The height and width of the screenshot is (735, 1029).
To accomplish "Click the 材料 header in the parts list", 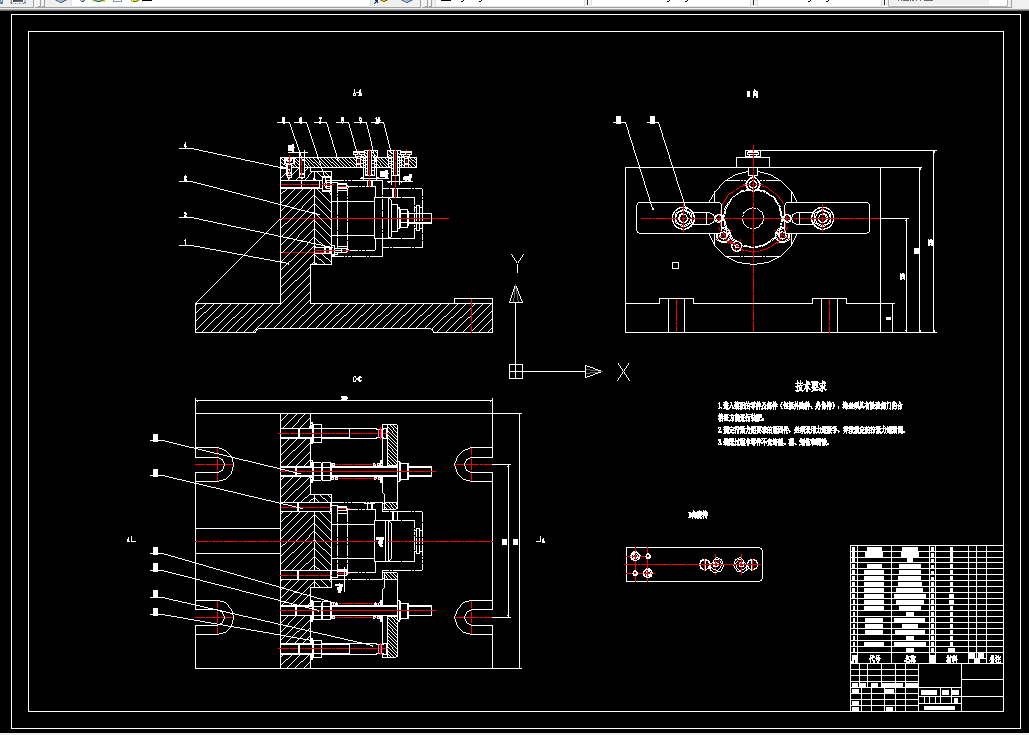I will (951, 658).
